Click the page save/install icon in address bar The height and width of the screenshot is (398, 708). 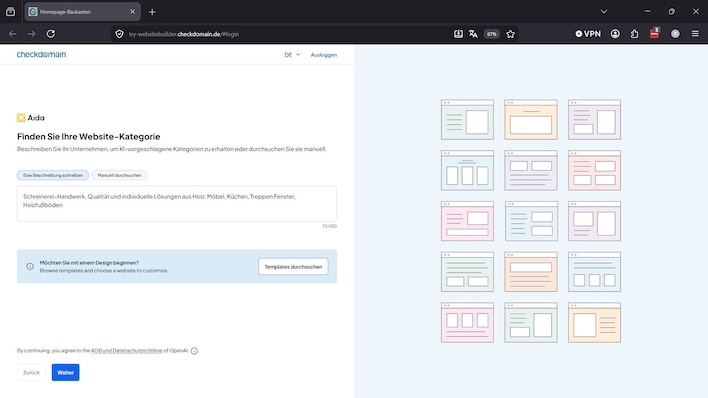[458, 34]
